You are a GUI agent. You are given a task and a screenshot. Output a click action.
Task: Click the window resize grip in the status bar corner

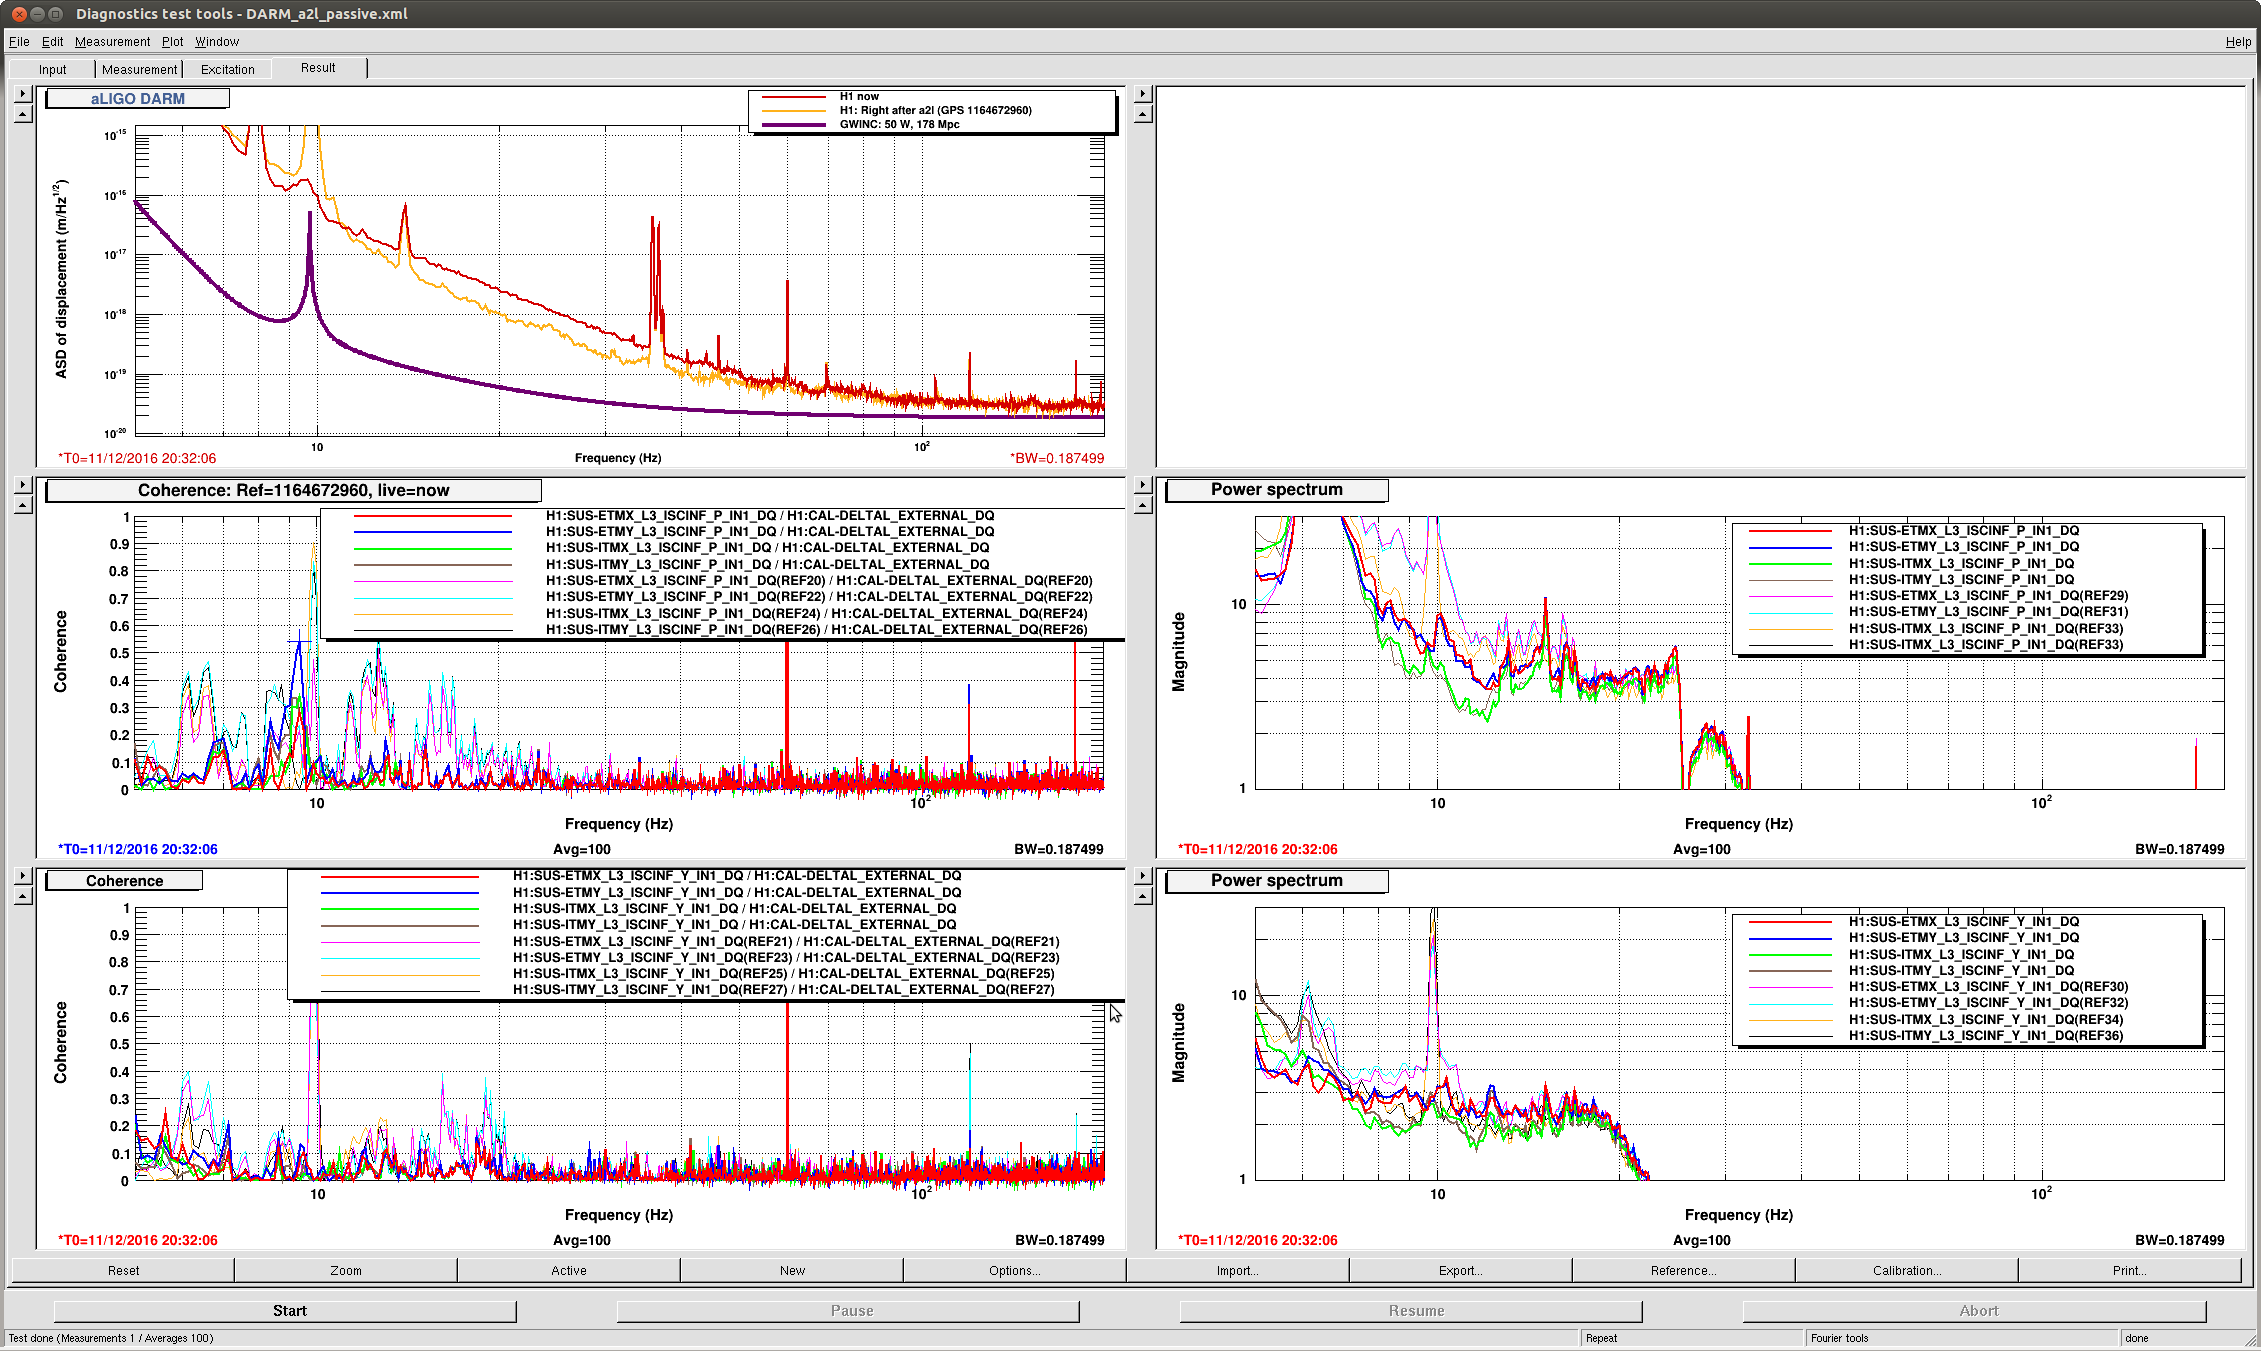point(2250,1340)
